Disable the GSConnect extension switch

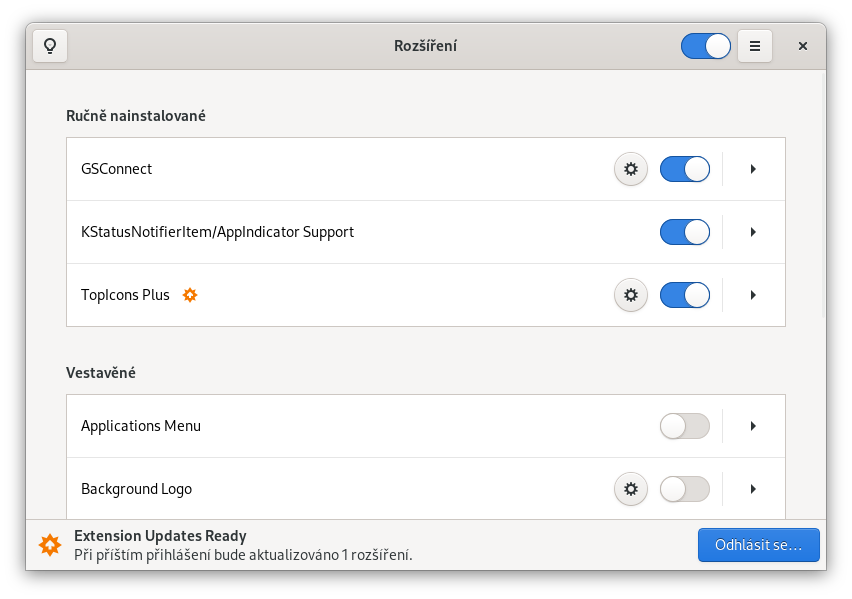click(685, 169)
